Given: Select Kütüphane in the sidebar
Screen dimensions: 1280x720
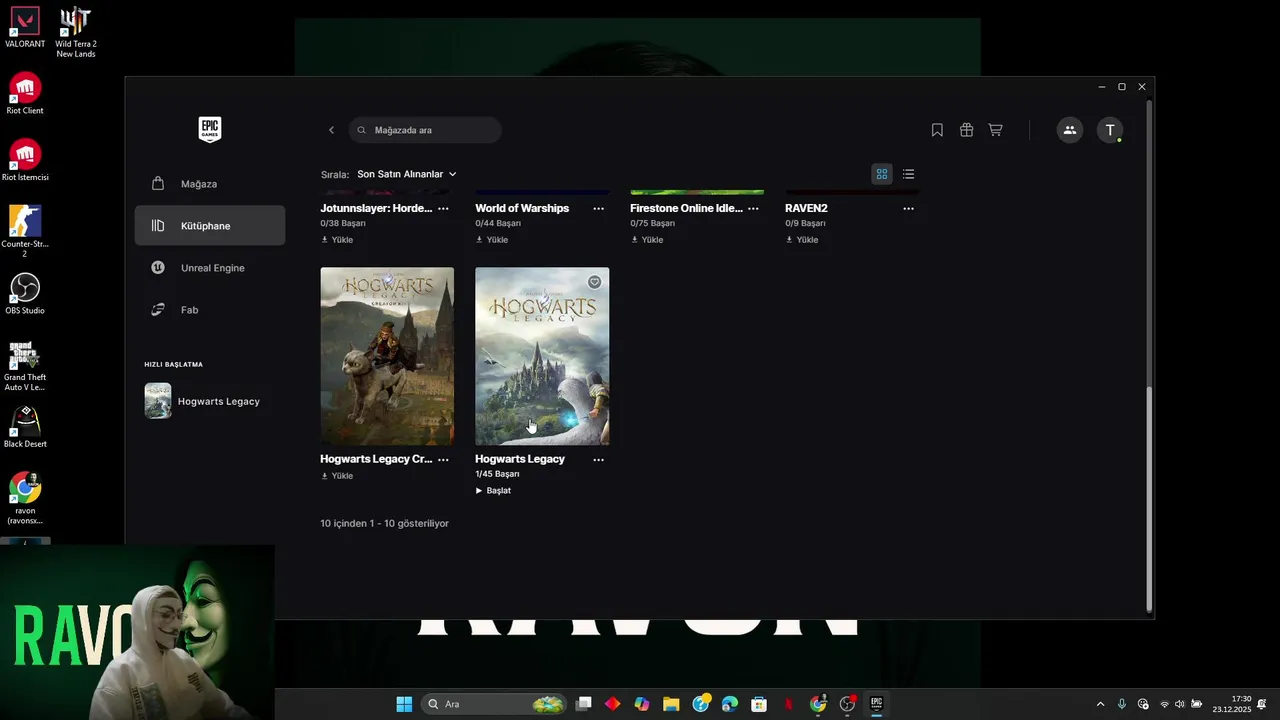Looking at the screenshot, I should (210, 226).
